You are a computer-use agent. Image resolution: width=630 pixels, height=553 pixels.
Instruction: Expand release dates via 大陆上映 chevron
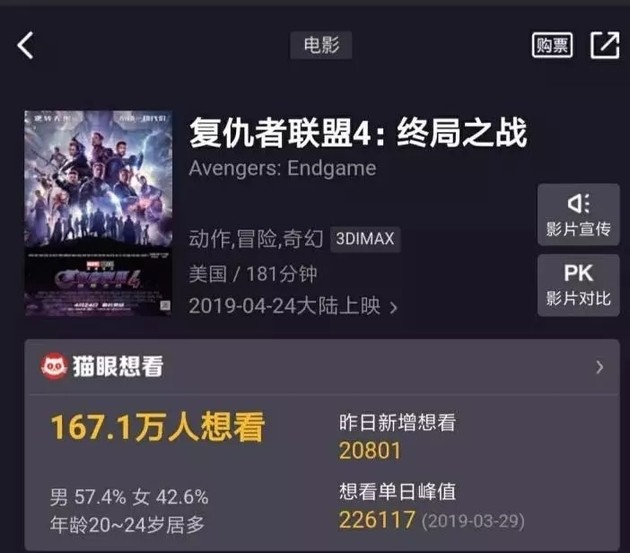coord(394,308)
